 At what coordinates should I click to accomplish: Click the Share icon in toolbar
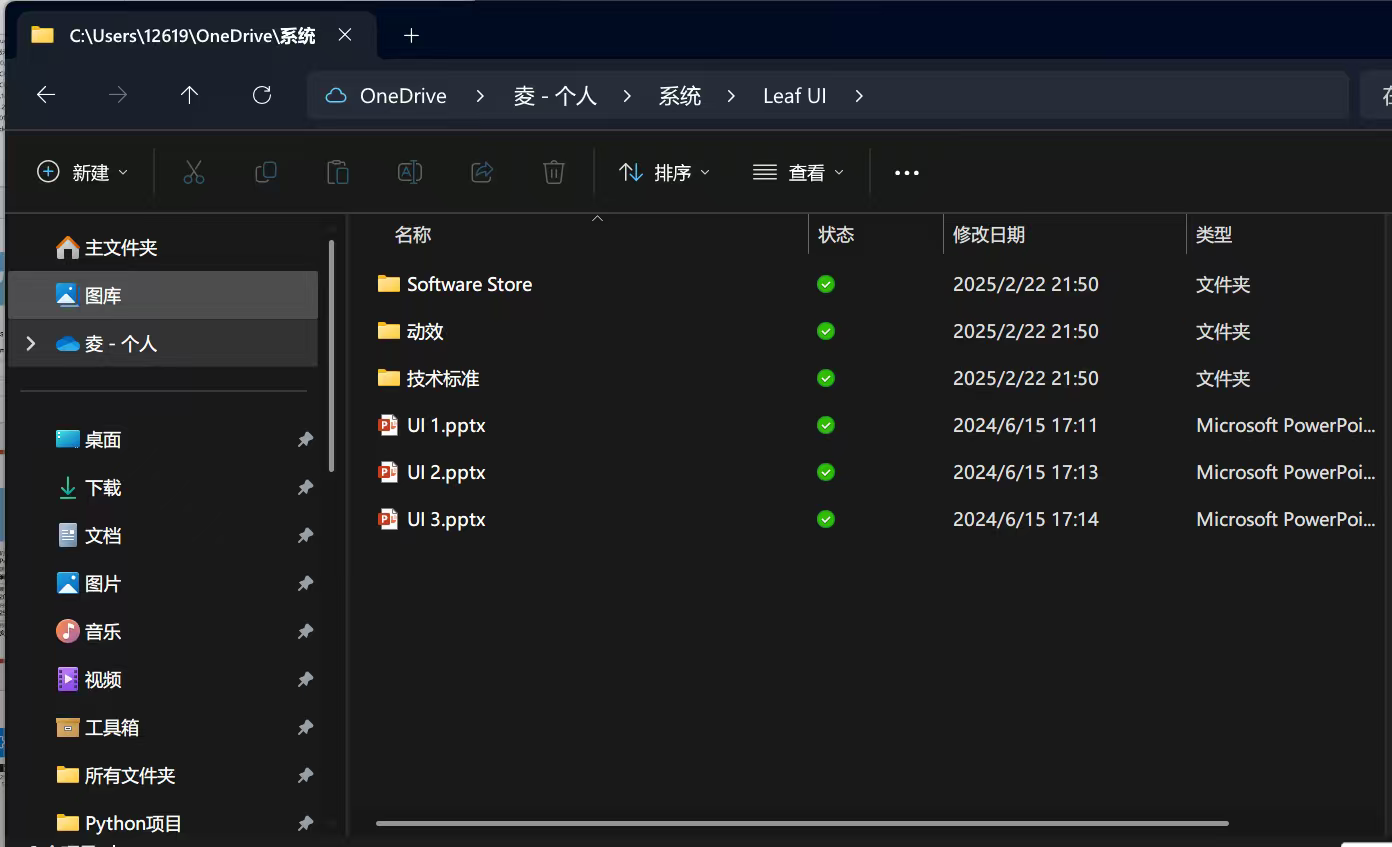(482, 173)
